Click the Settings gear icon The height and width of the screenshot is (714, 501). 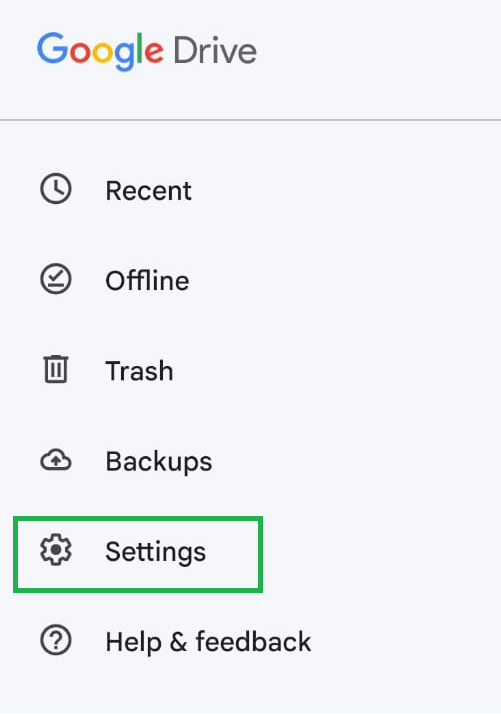tap(56, 550)
